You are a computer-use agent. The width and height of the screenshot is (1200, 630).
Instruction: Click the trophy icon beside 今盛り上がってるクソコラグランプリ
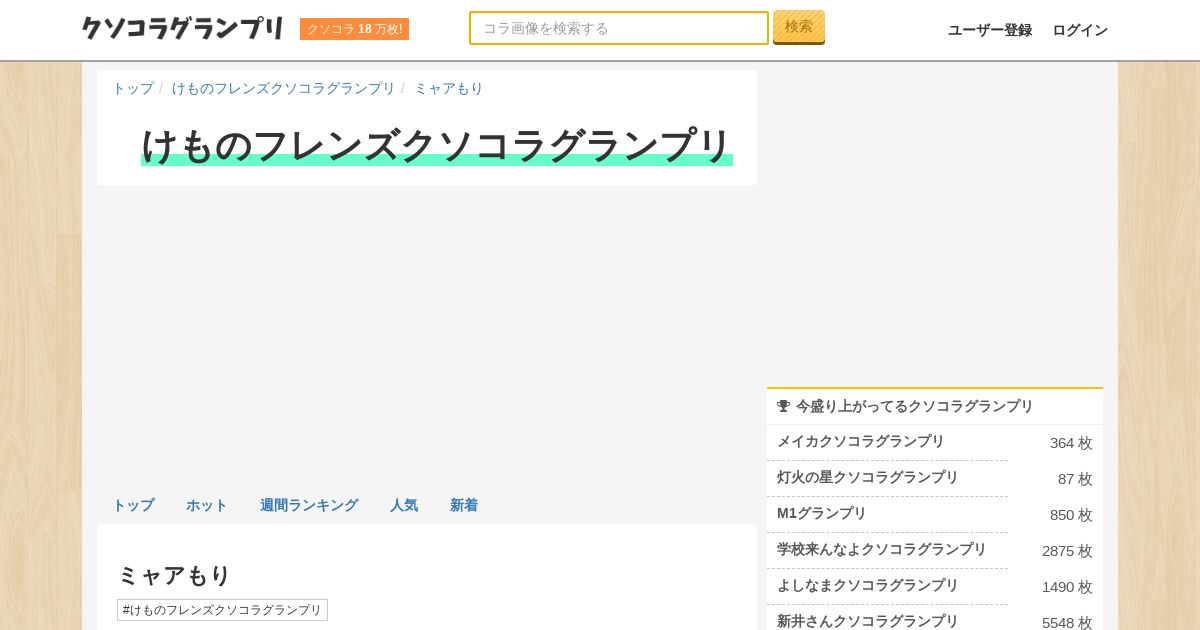click(784, 406)
